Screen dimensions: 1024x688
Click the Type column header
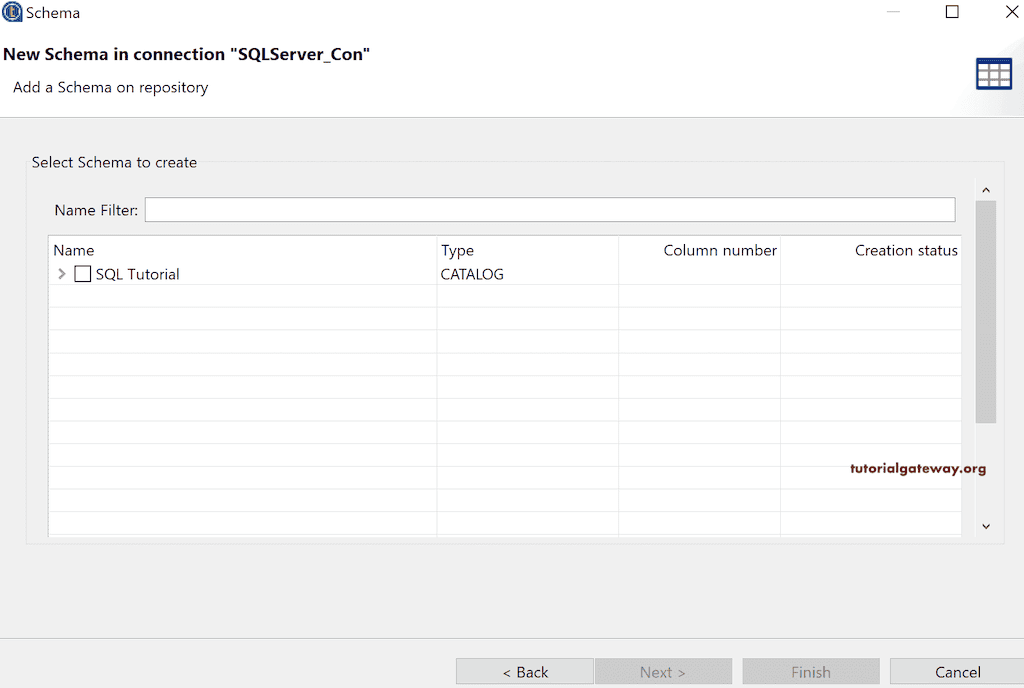point(458,250)
